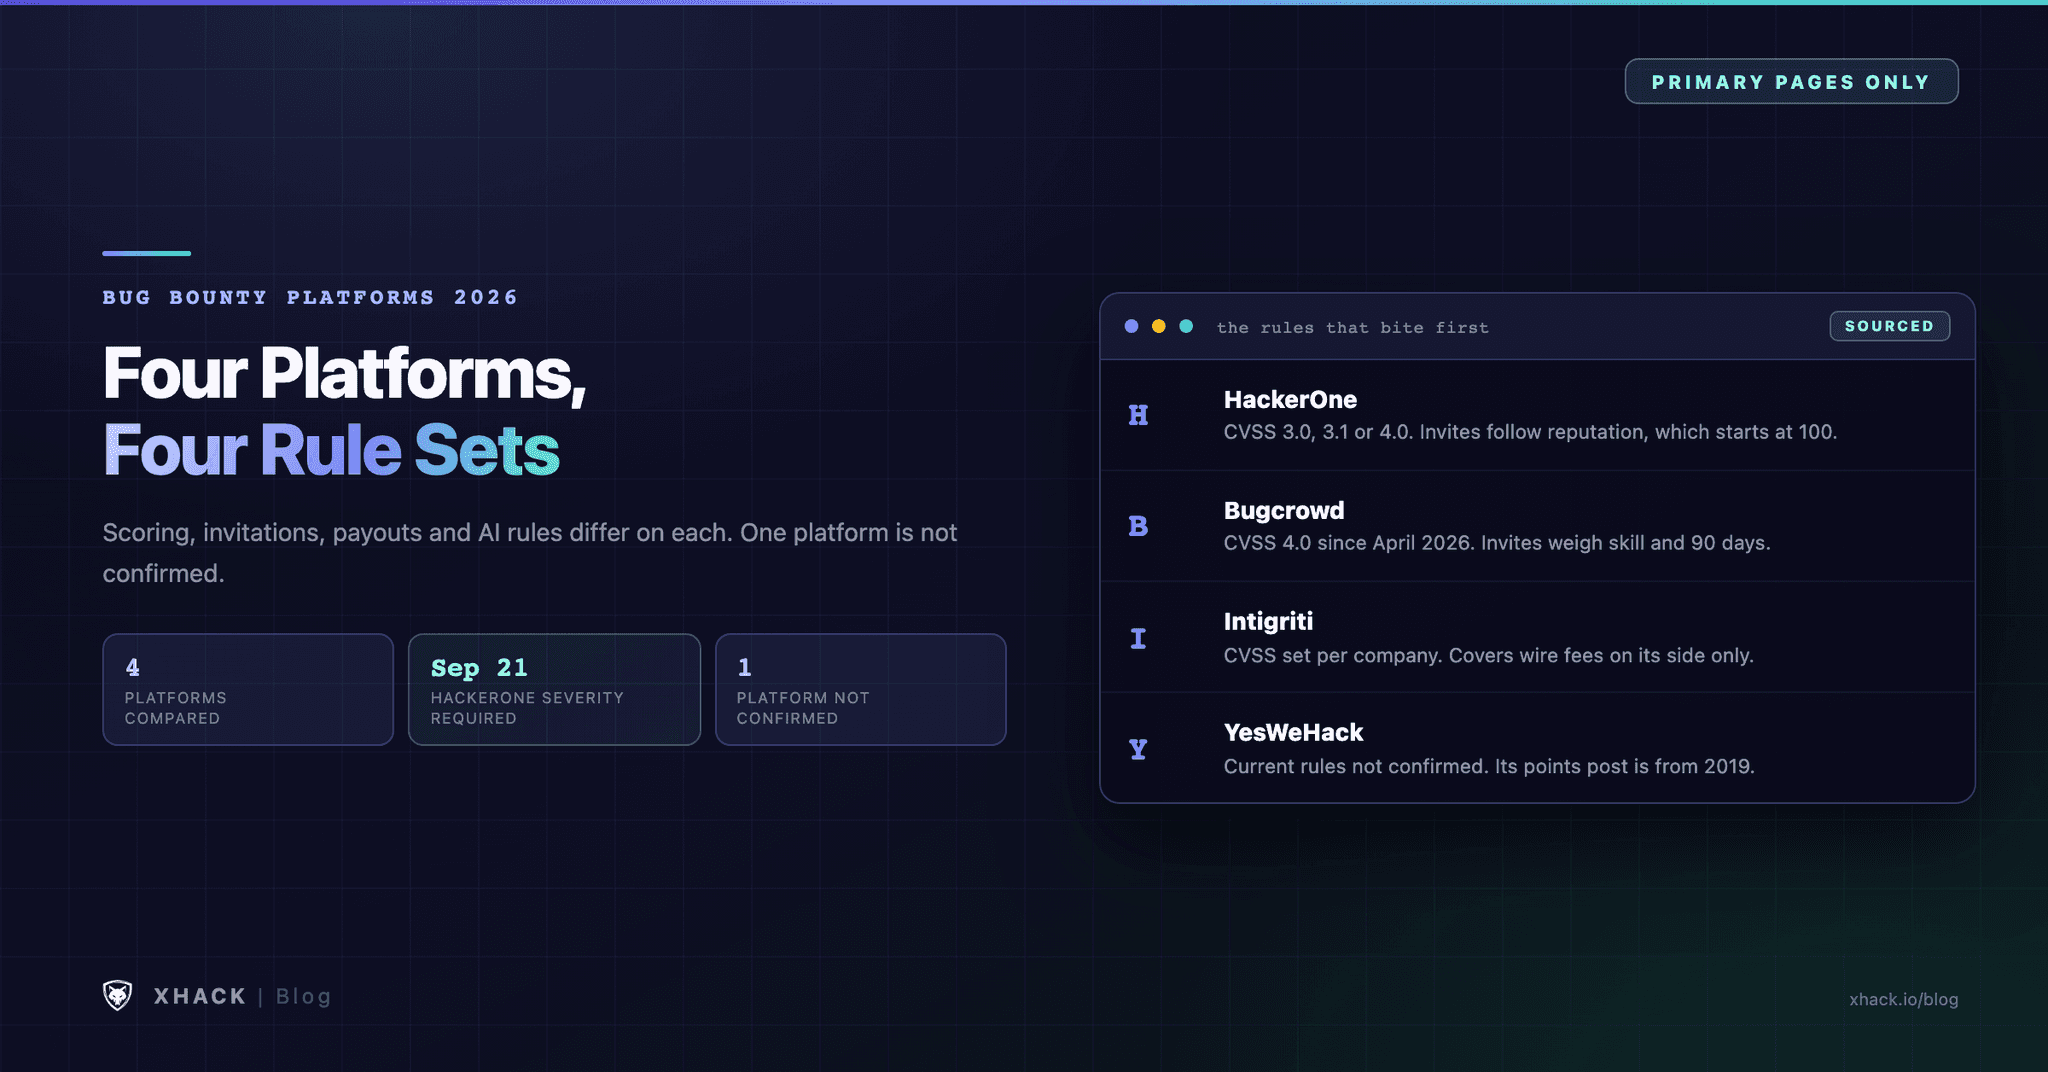Screen dimensions: 2048x1072
Task: Click the 'Scoring, invitations, payouts' subtitle
Action: click(530, 553)
